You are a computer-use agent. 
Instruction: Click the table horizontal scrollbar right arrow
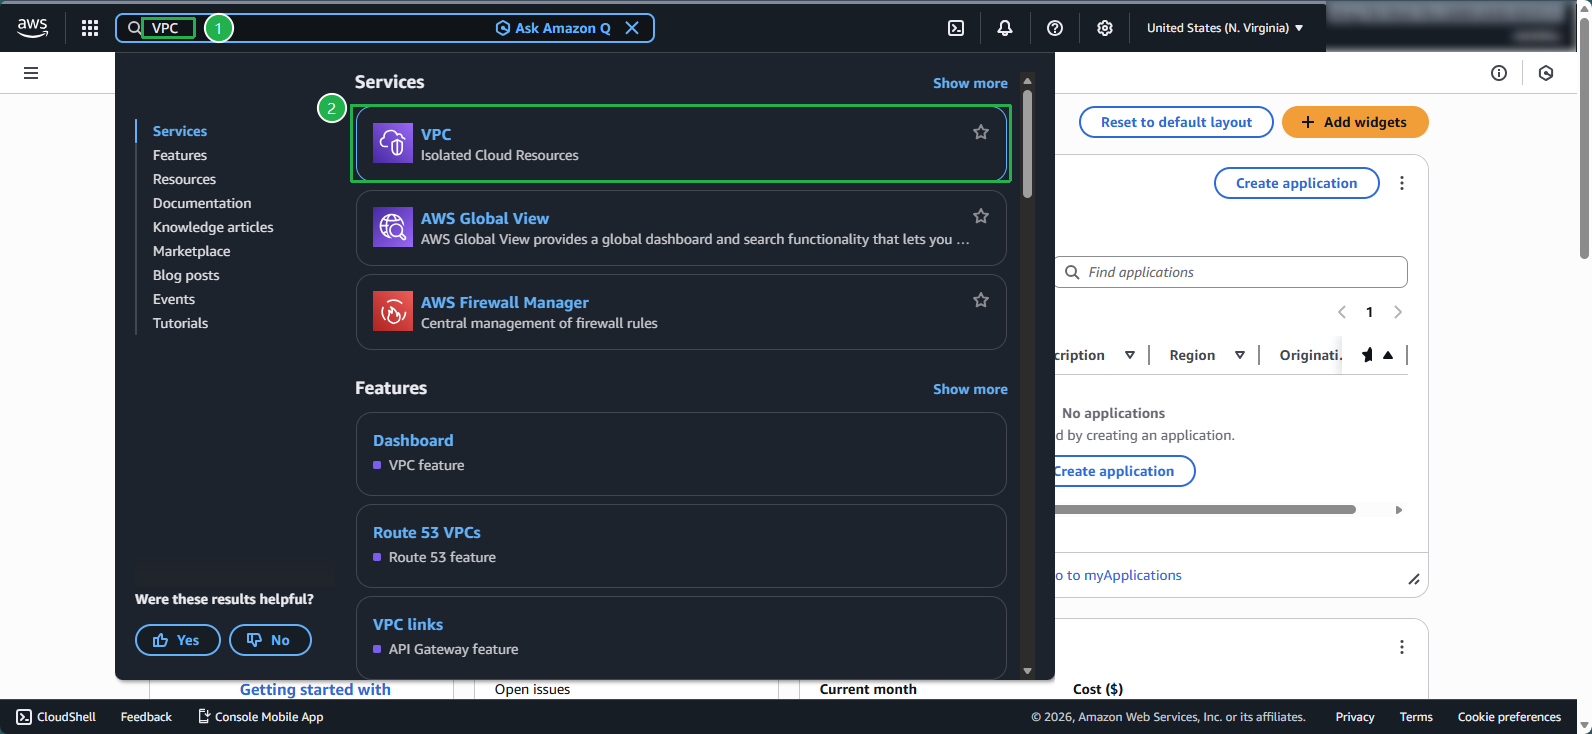click(x=1399, y=510)
